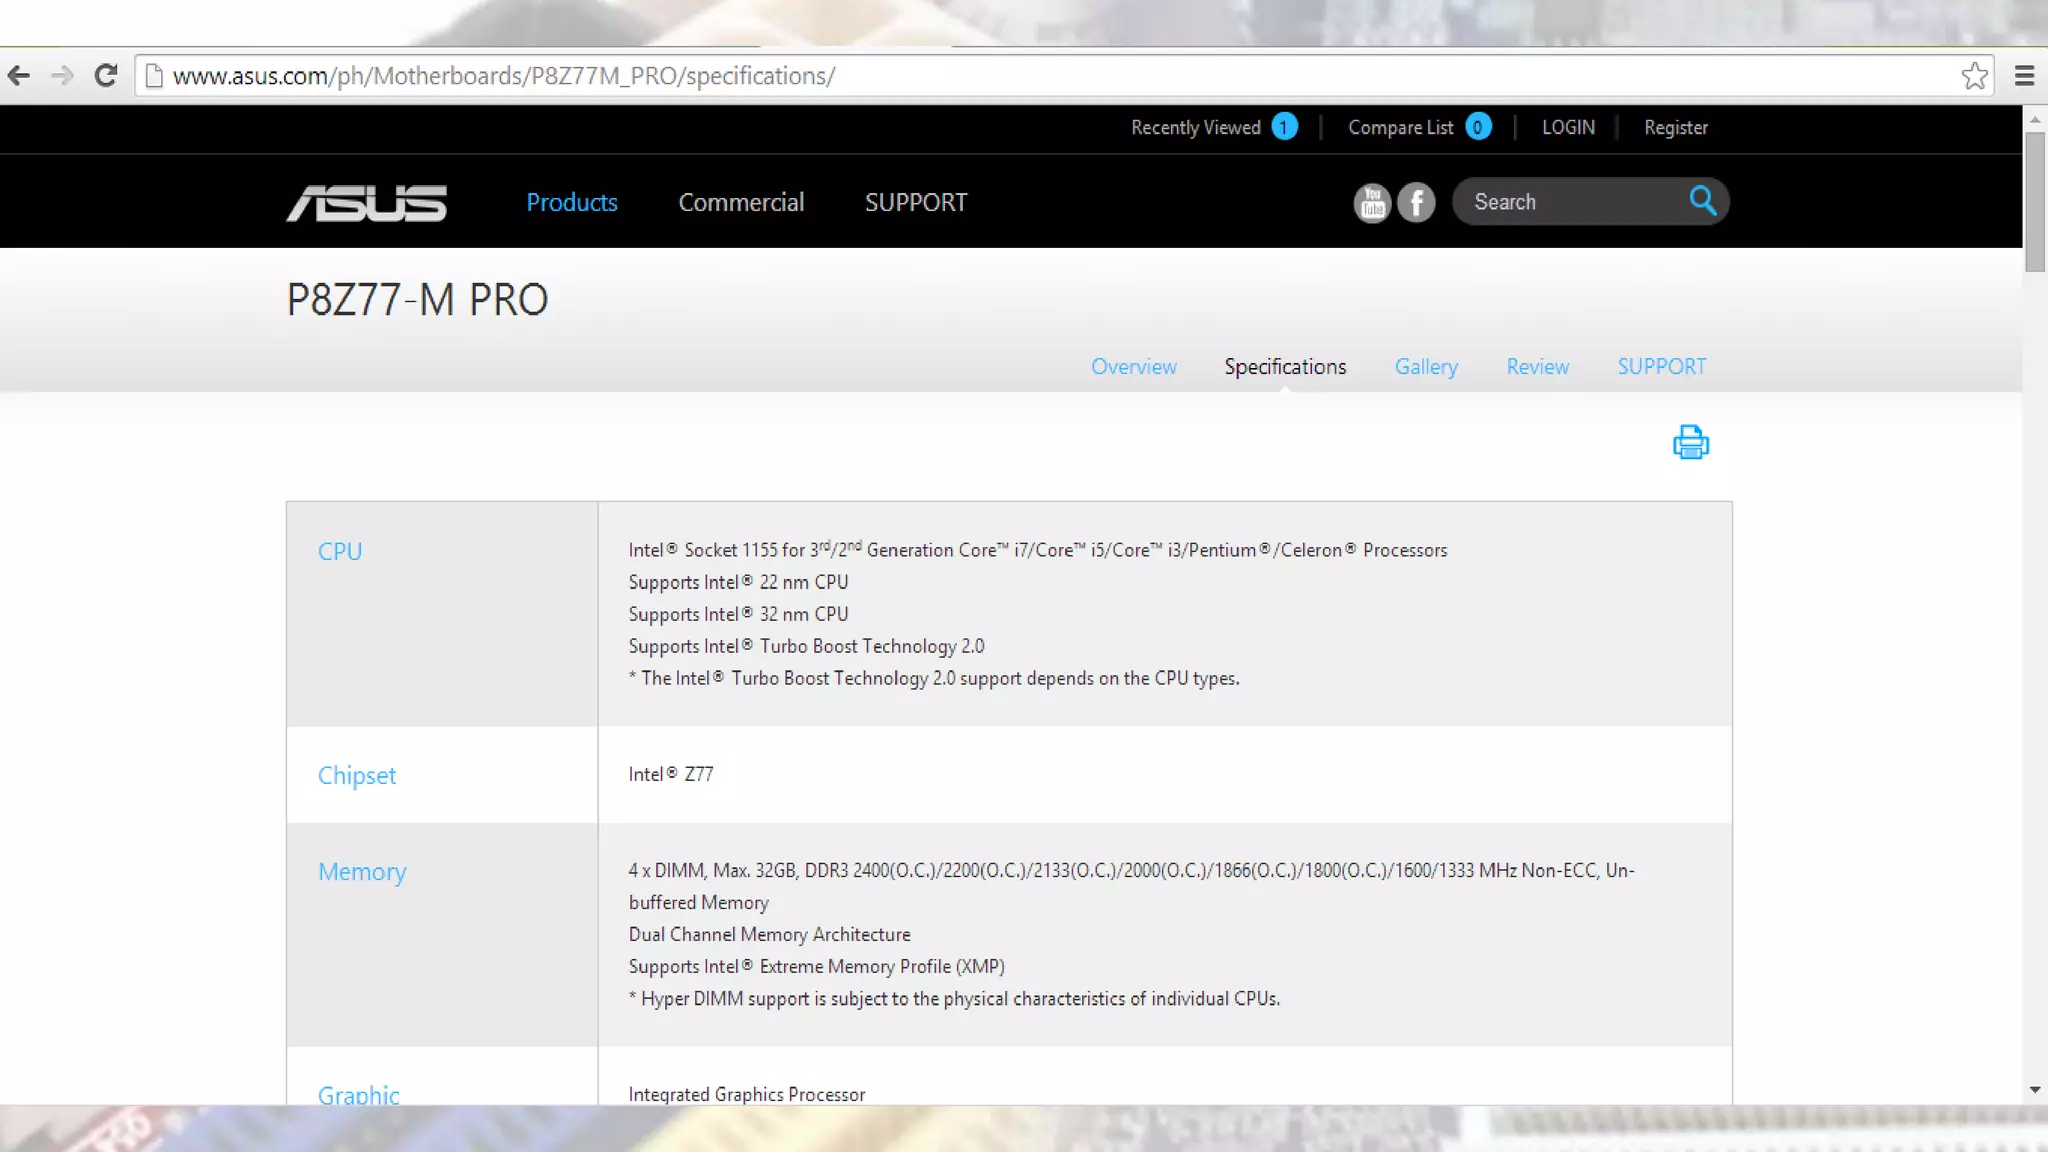Click the scrollbar up arrow
Screen dimensions: 2048x1152
click(2035, 119)
